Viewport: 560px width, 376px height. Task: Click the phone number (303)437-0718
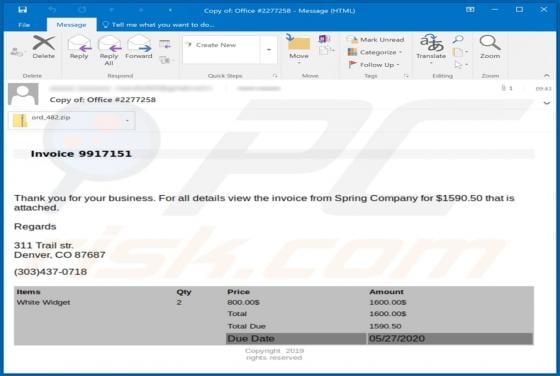[50, 272]
